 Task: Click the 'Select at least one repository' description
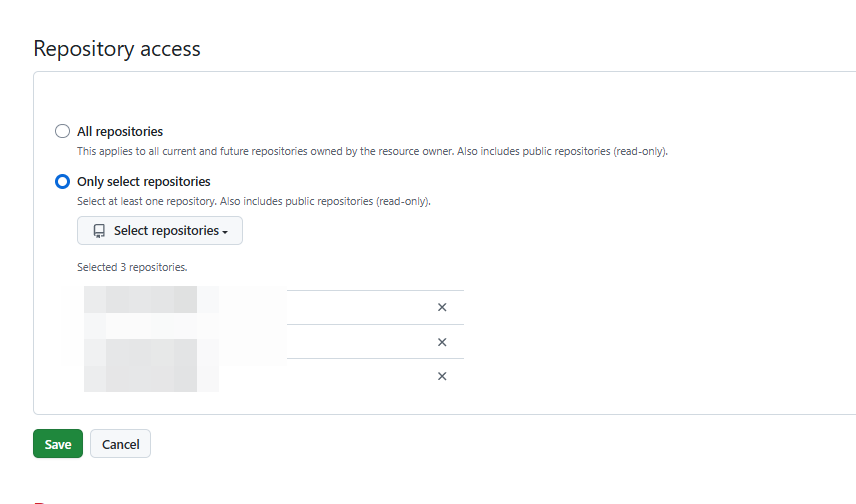pyautogui.click(x=253, y=201)
